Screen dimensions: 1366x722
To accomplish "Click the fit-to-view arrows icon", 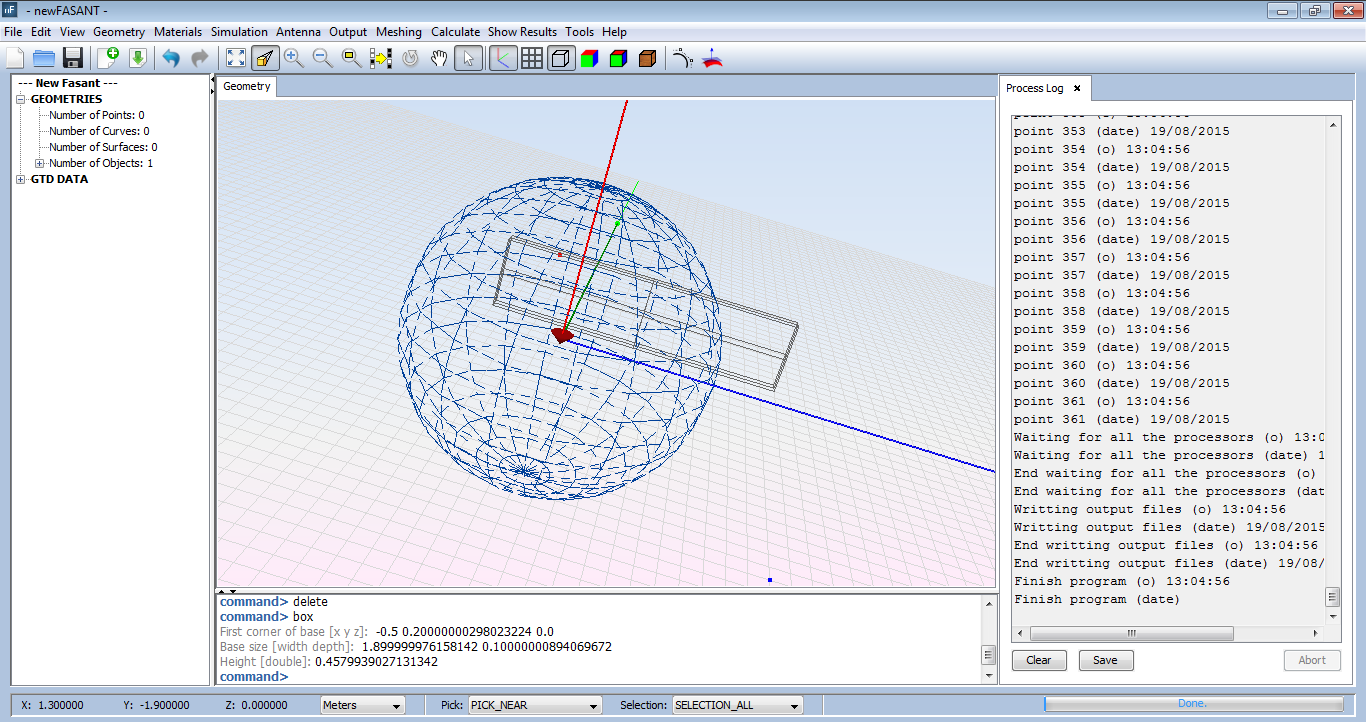I will point(235,58).
